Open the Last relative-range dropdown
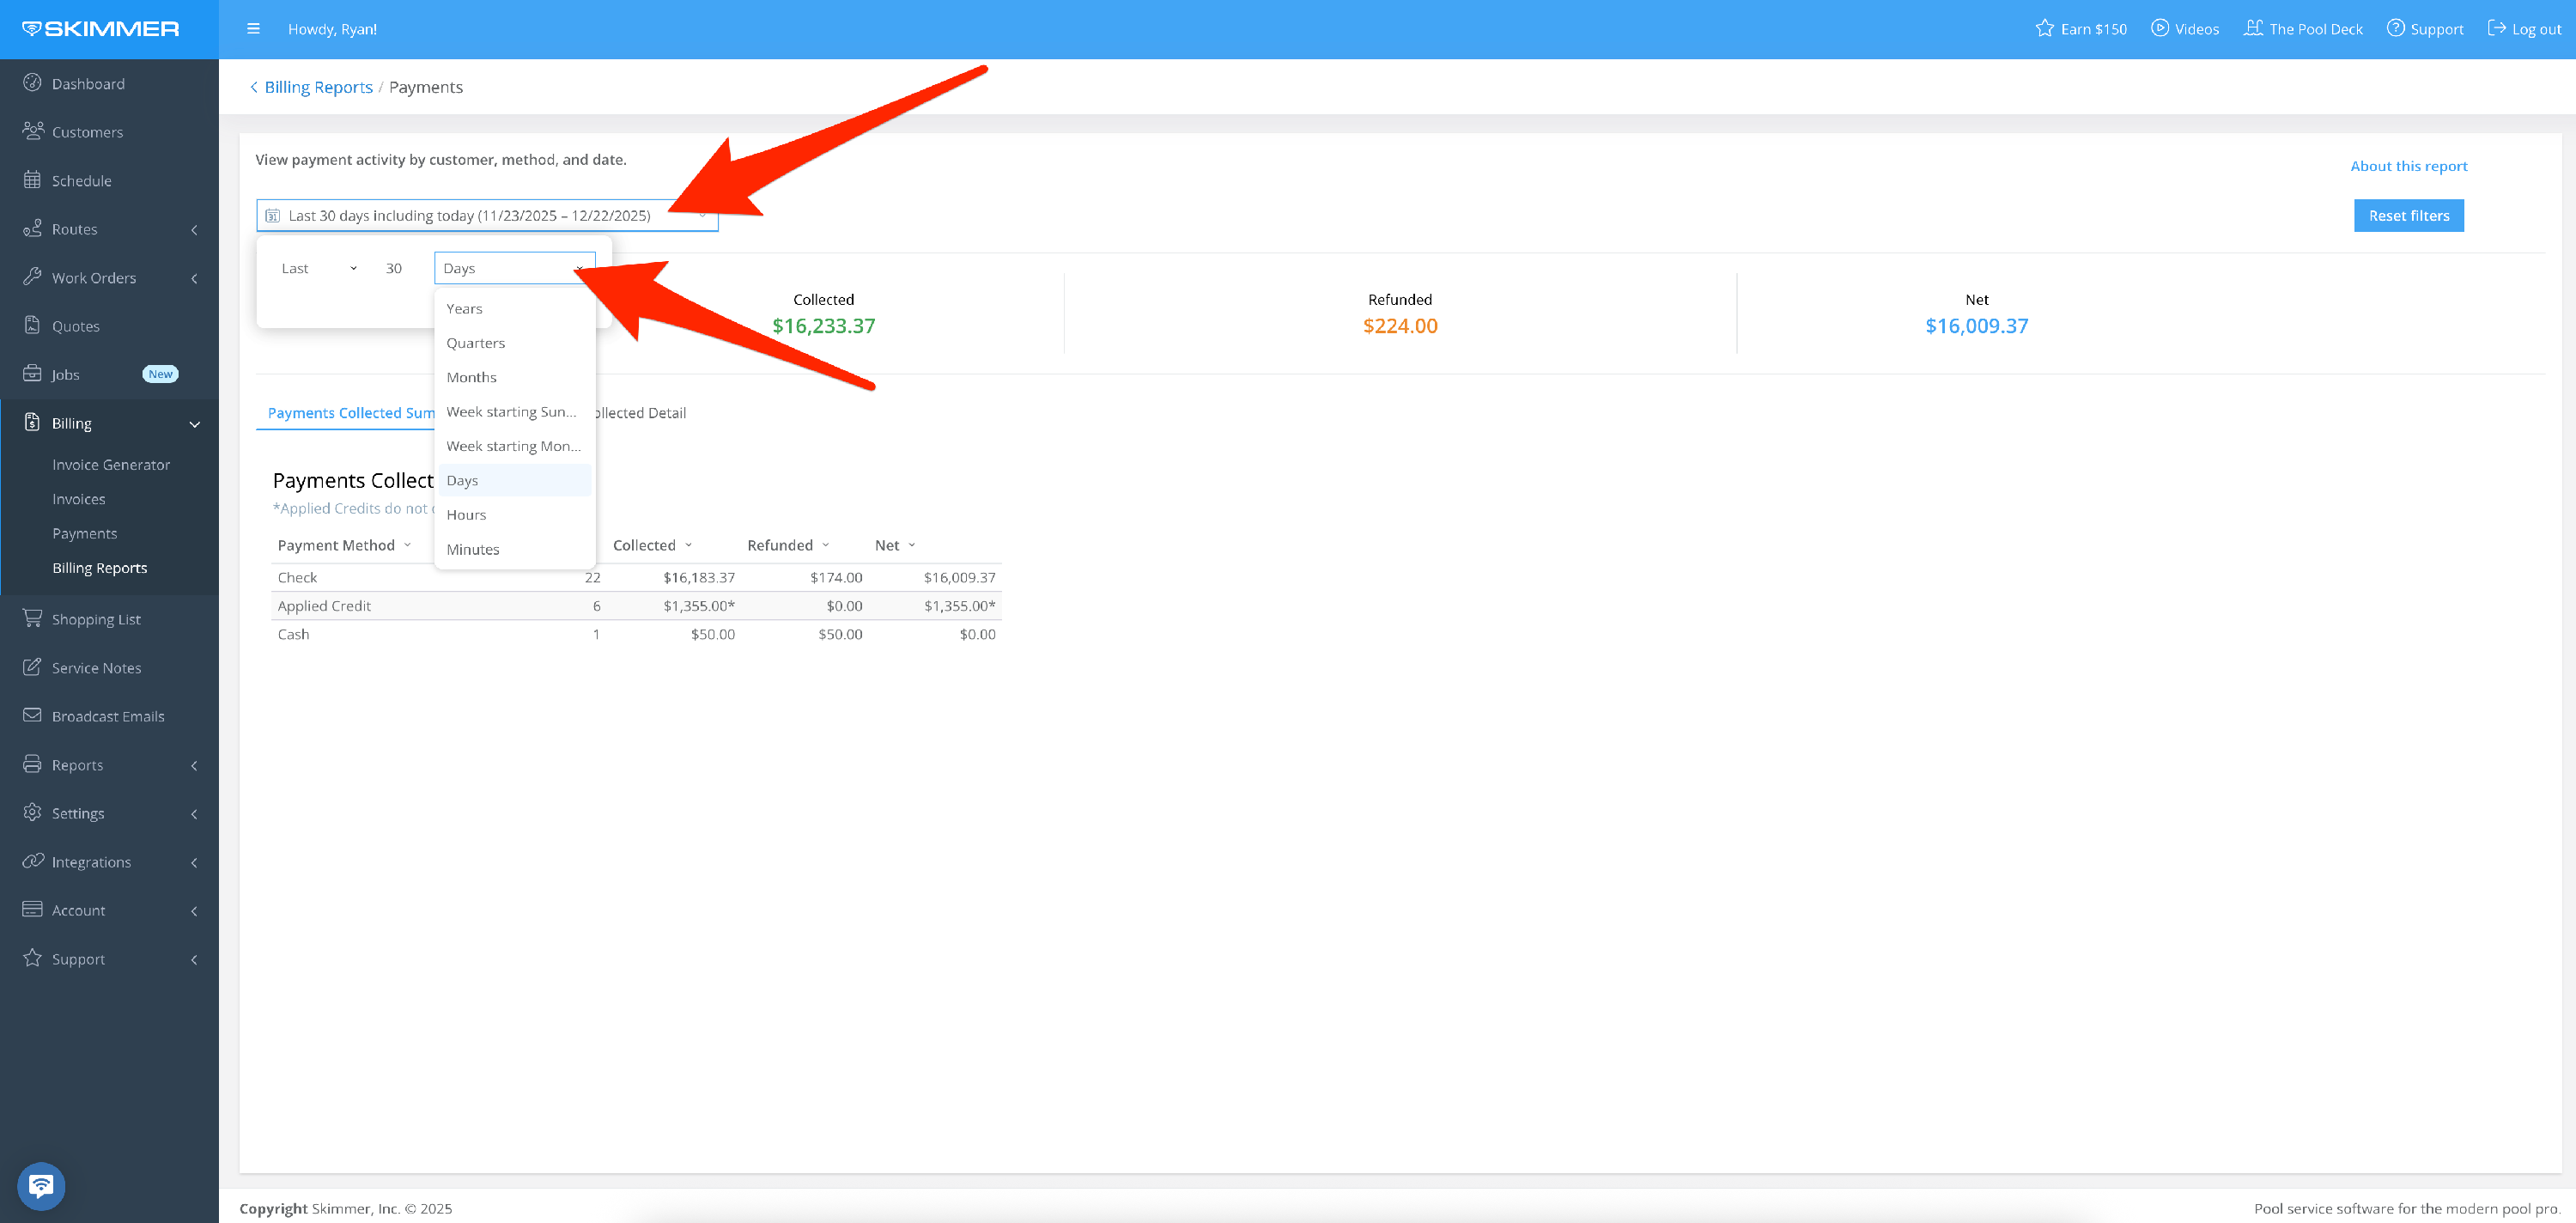Image resolution: width=2576 pixels, height=1223 pixels. [x=318, y=268]
